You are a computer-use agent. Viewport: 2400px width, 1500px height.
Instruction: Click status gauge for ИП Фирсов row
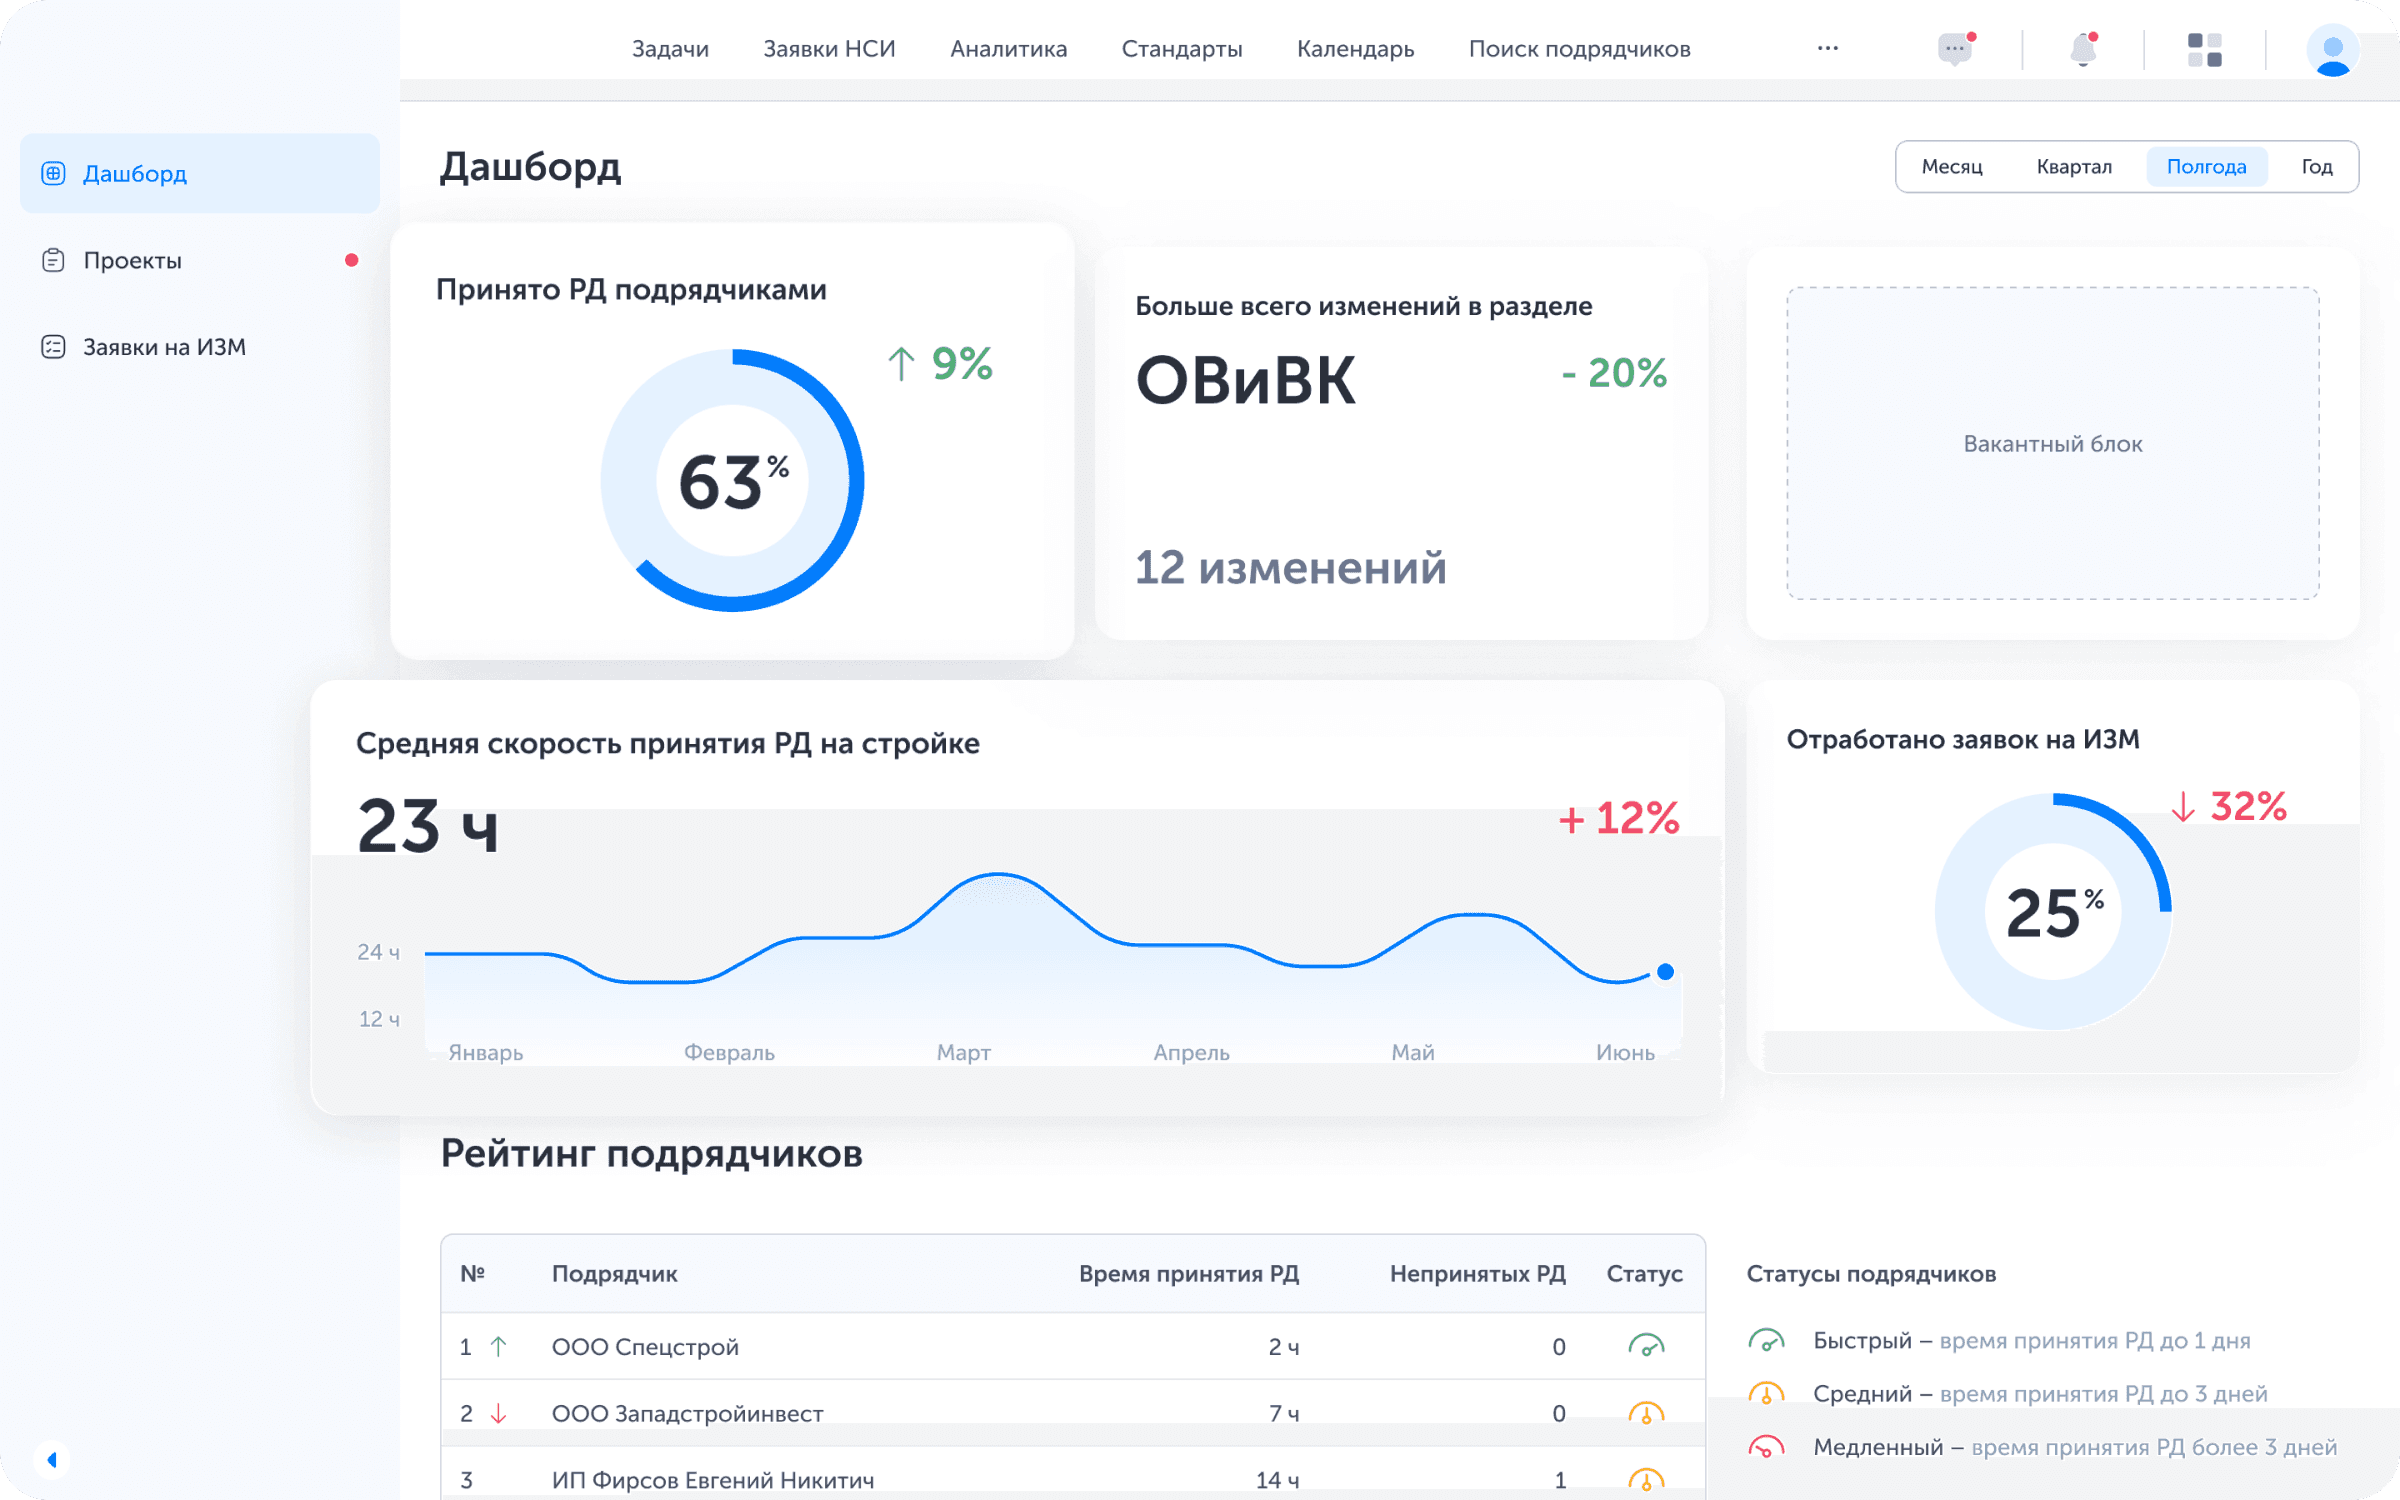coord(1646,1478)
